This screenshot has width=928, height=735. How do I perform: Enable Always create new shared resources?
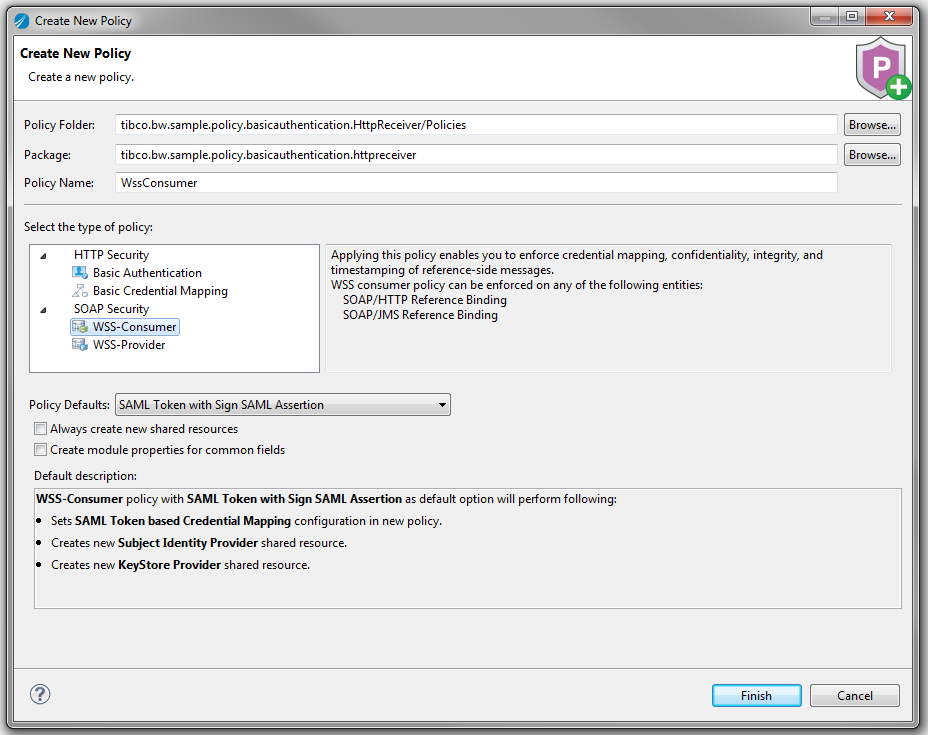(41, 429)
